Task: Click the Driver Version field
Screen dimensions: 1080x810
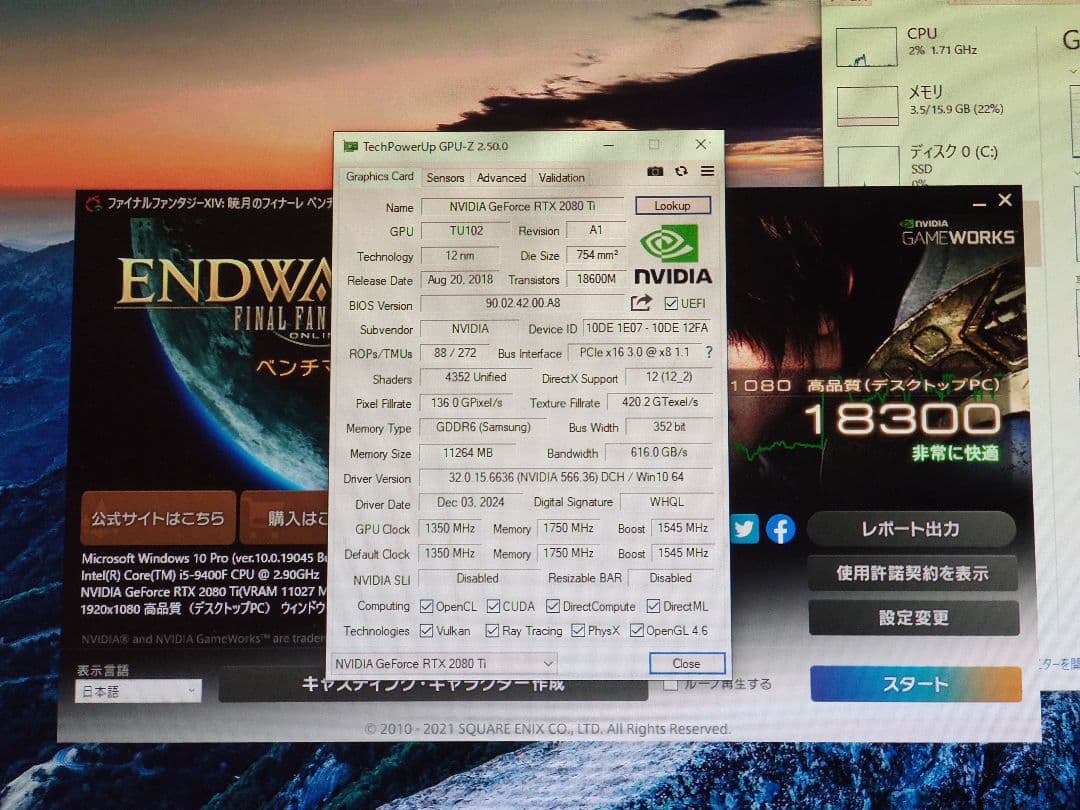Action: 566,477
